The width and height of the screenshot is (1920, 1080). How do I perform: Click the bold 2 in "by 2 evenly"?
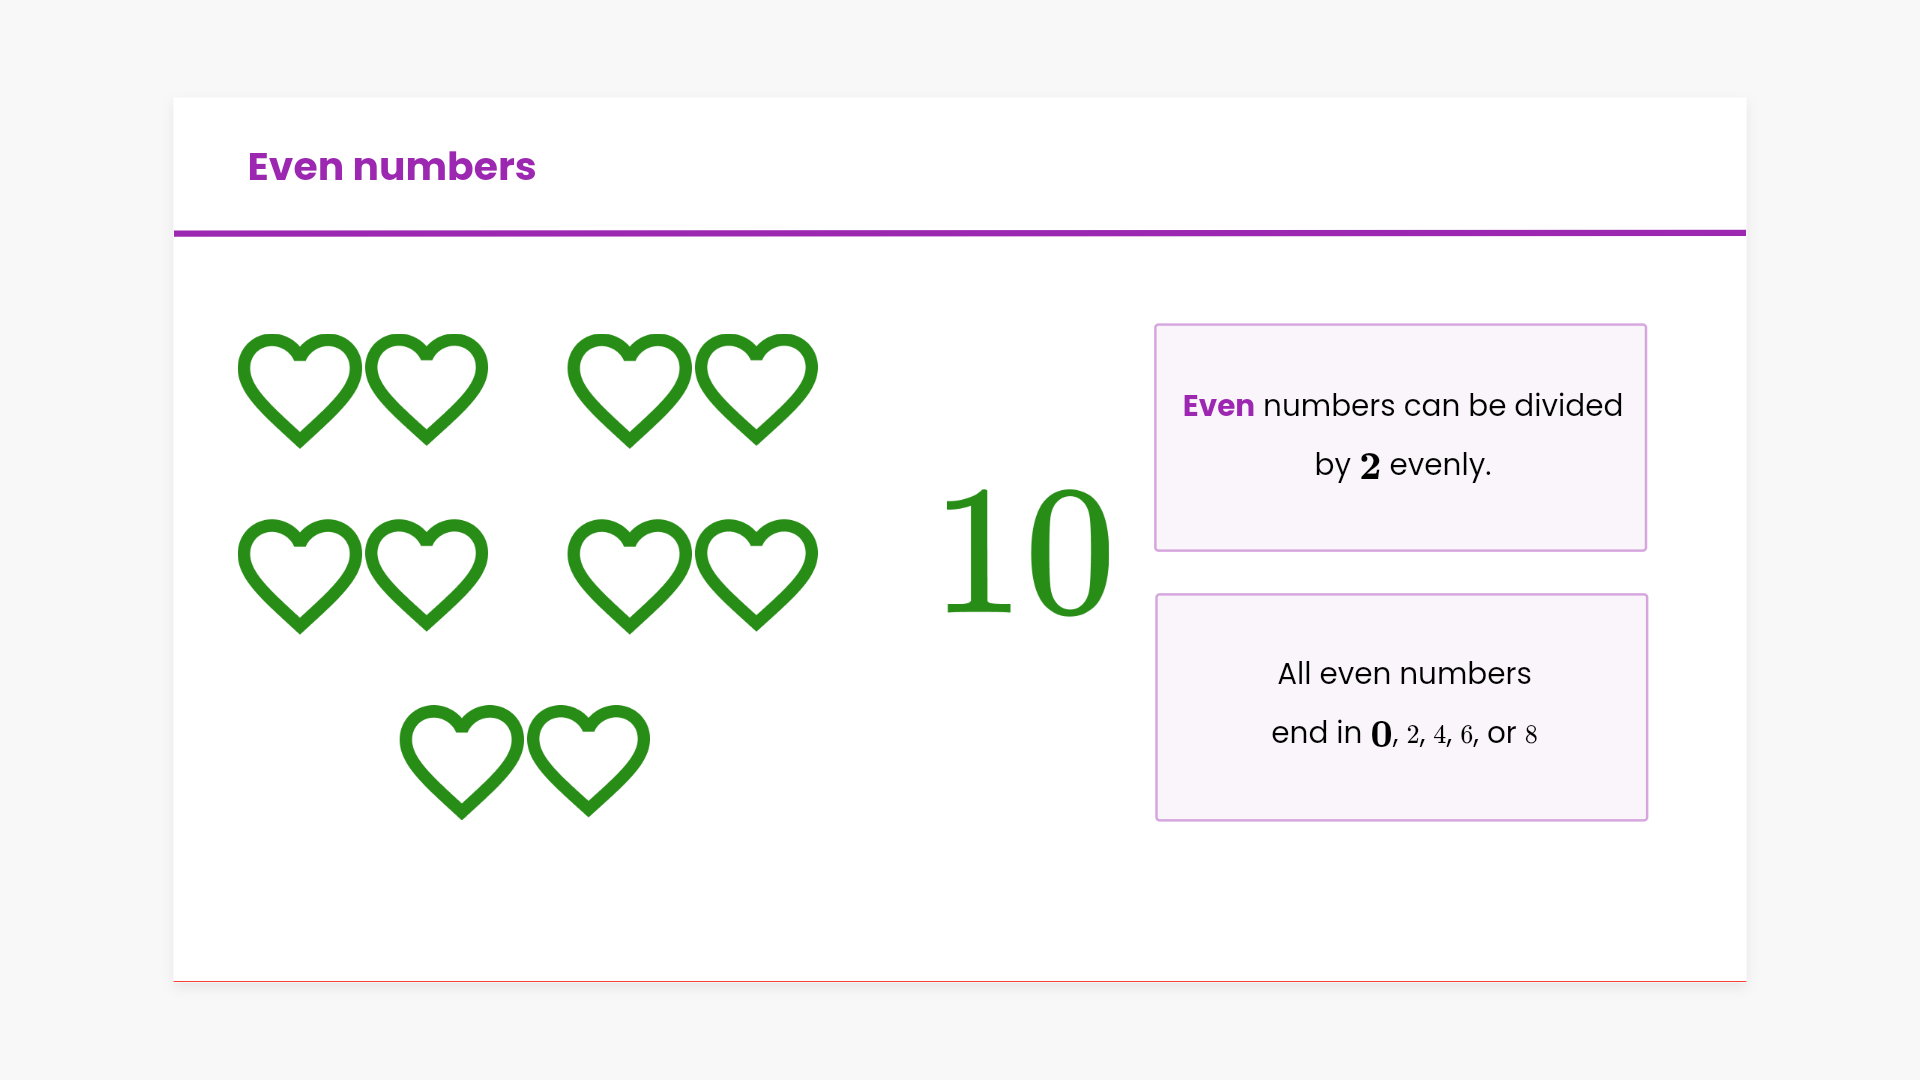point(1370,467)
